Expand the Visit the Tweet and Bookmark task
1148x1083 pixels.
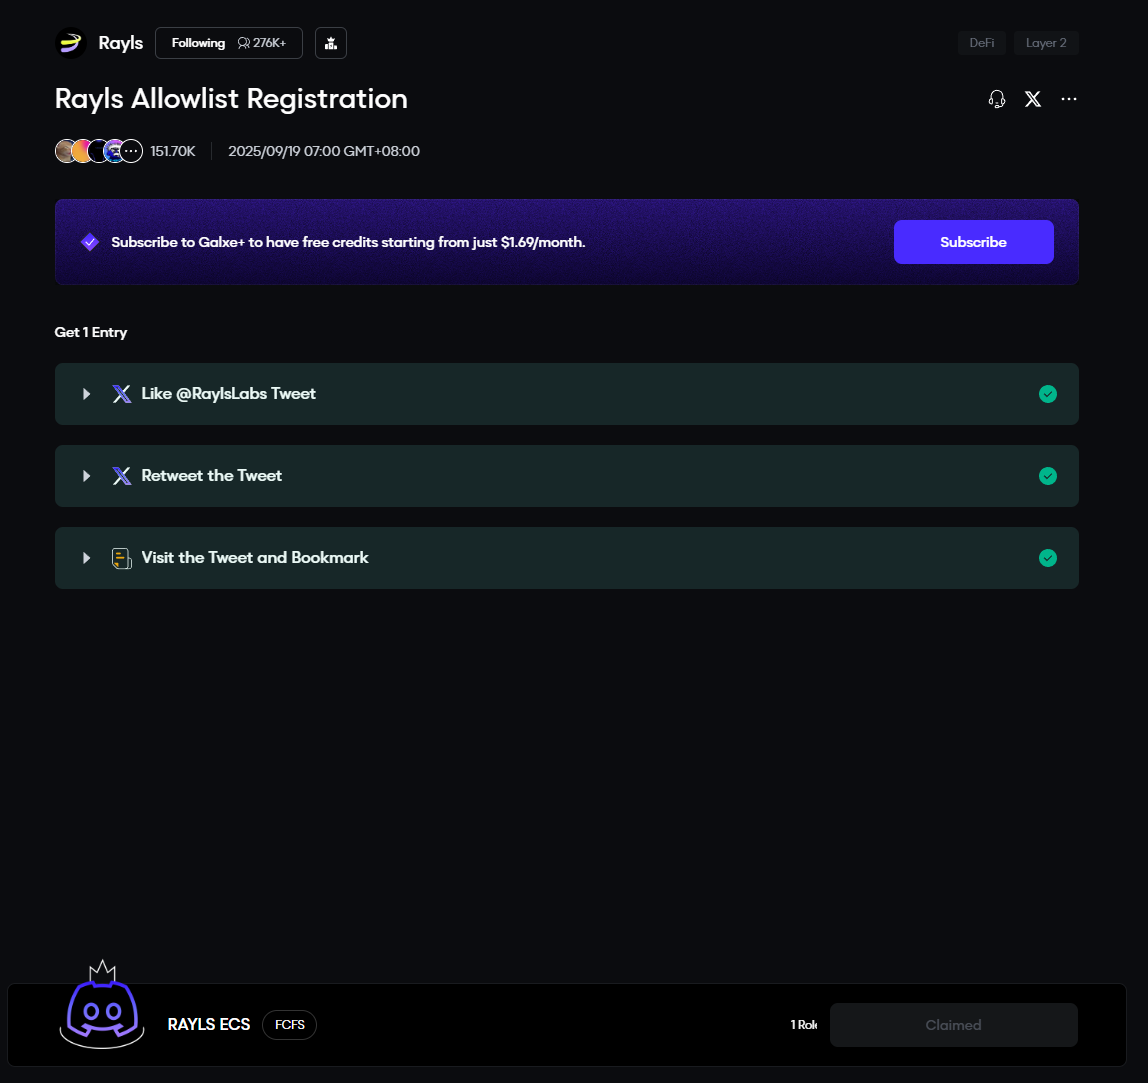click(x=87, y=558)
